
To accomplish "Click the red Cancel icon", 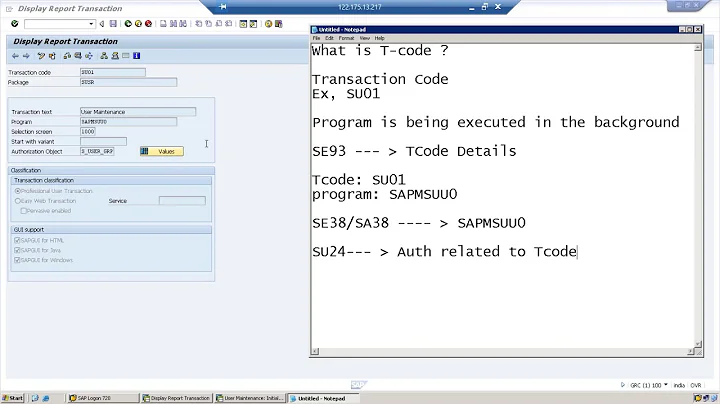I will (148, 24).
